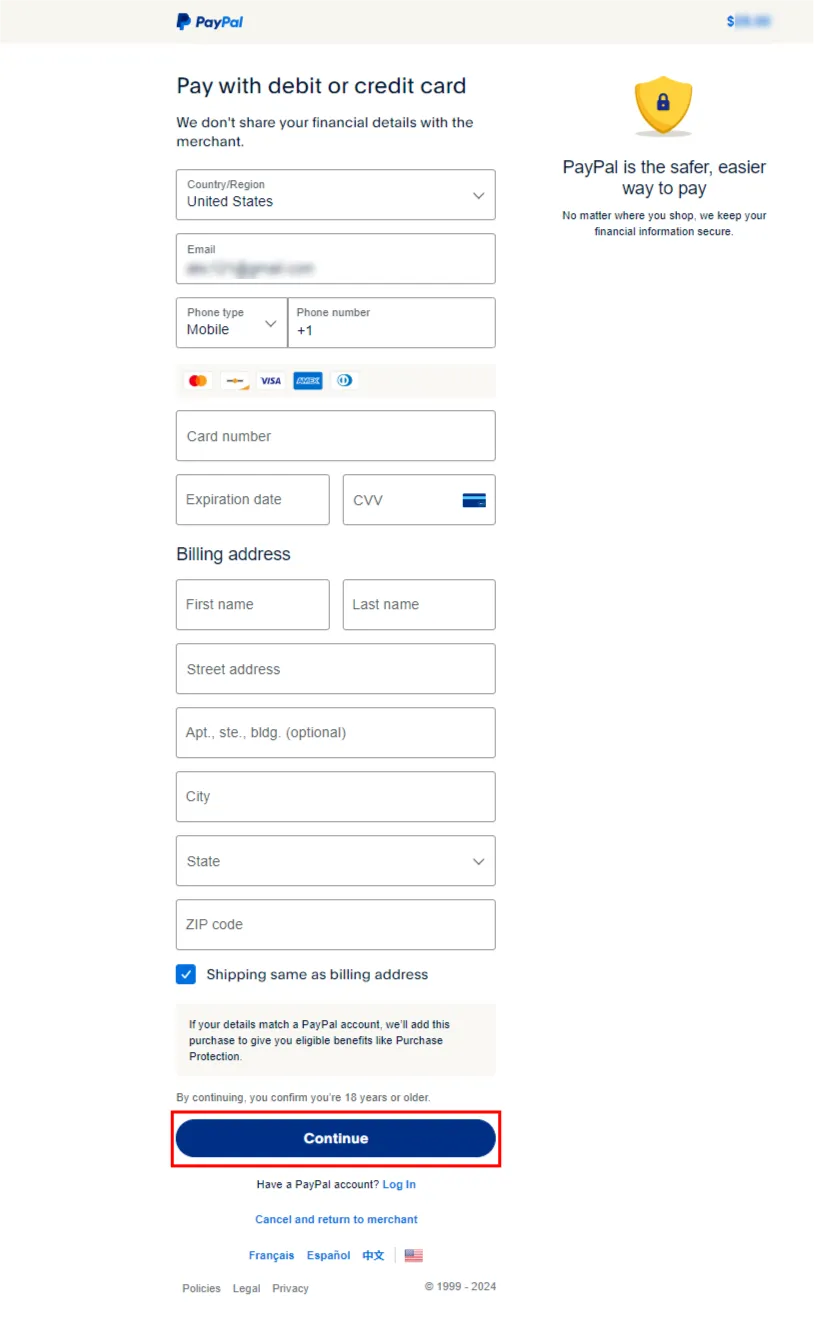Click the PayPal logo in the header
This screenshot has width=814, height=1333.
coord(210,21)
